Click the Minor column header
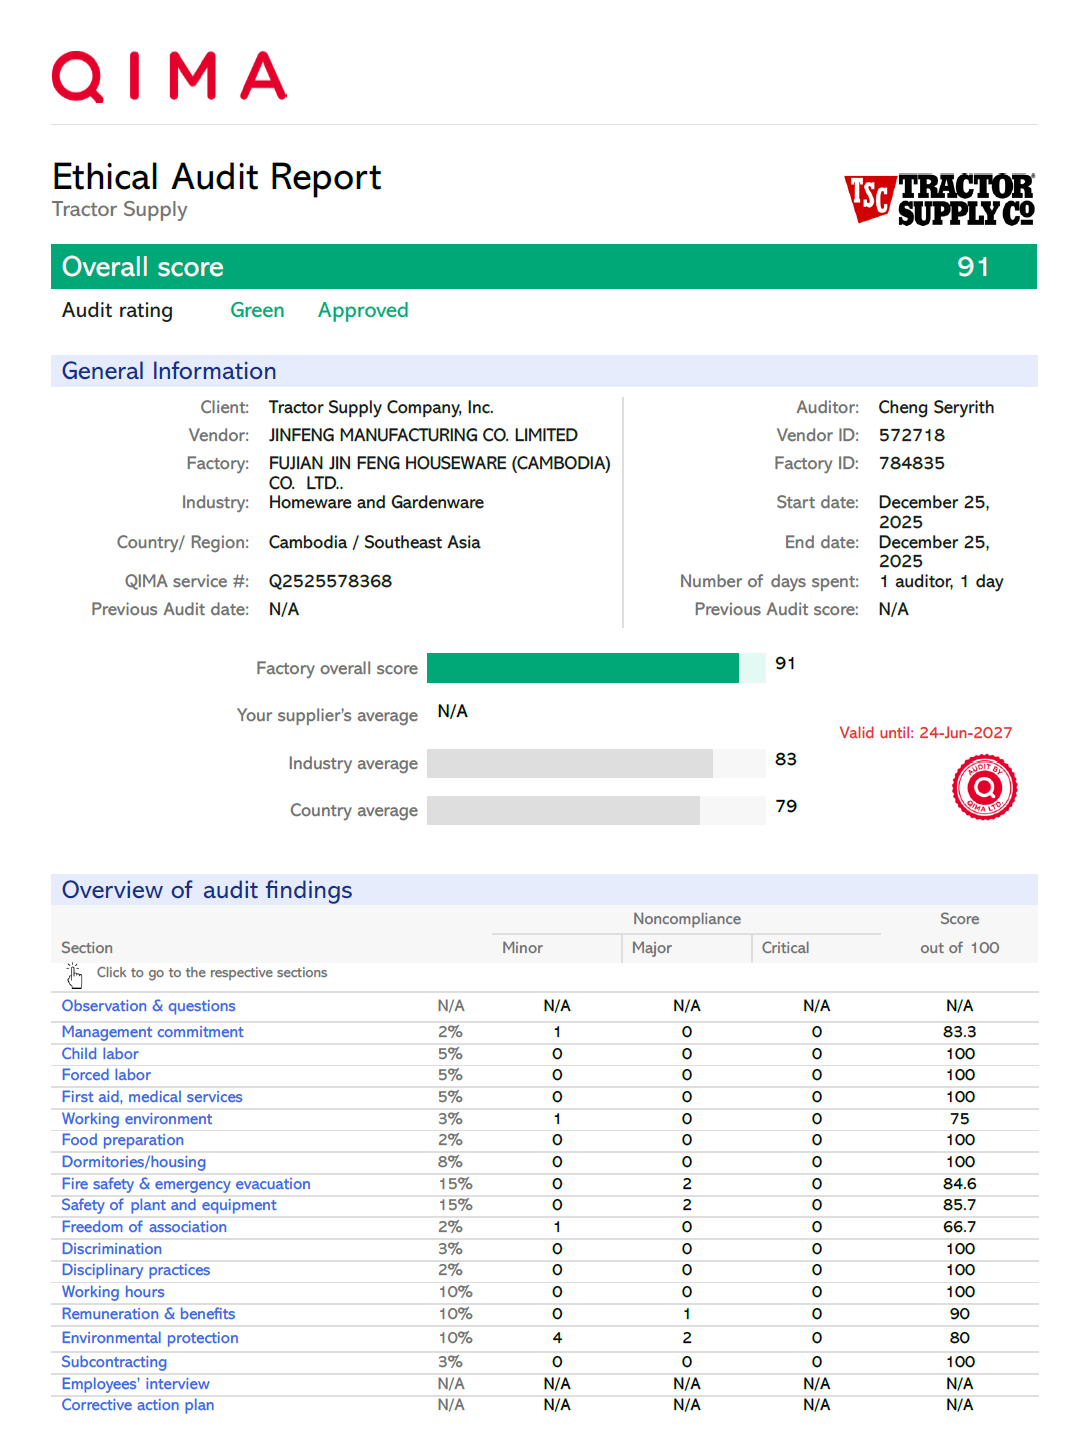 pyautogui.click(x=522, y=948)
